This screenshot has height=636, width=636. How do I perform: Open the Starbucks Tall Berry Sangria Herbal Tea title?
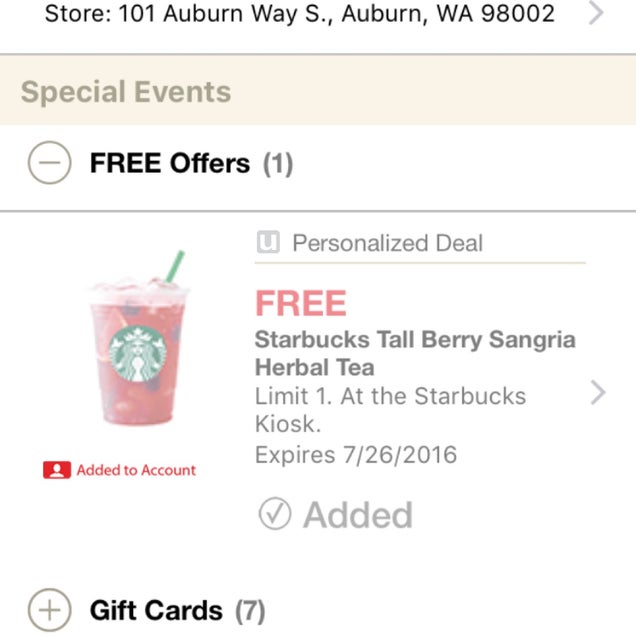[x=415, y=353]
